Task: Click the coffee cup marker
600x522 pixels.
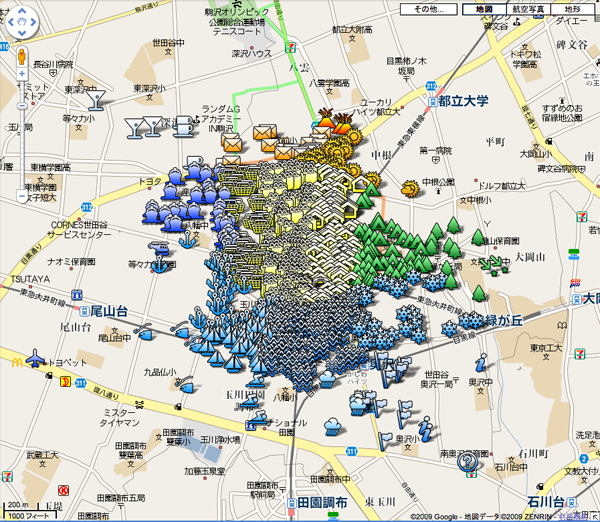Action: click(184, 125)
